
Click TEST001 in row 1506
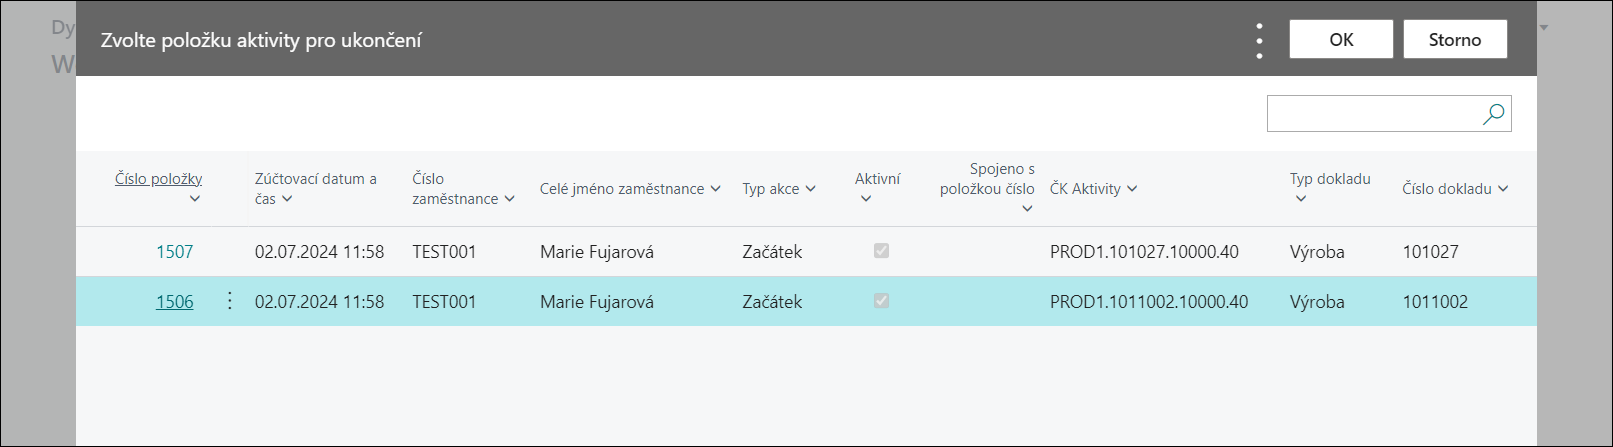click(x=444, y=302)
